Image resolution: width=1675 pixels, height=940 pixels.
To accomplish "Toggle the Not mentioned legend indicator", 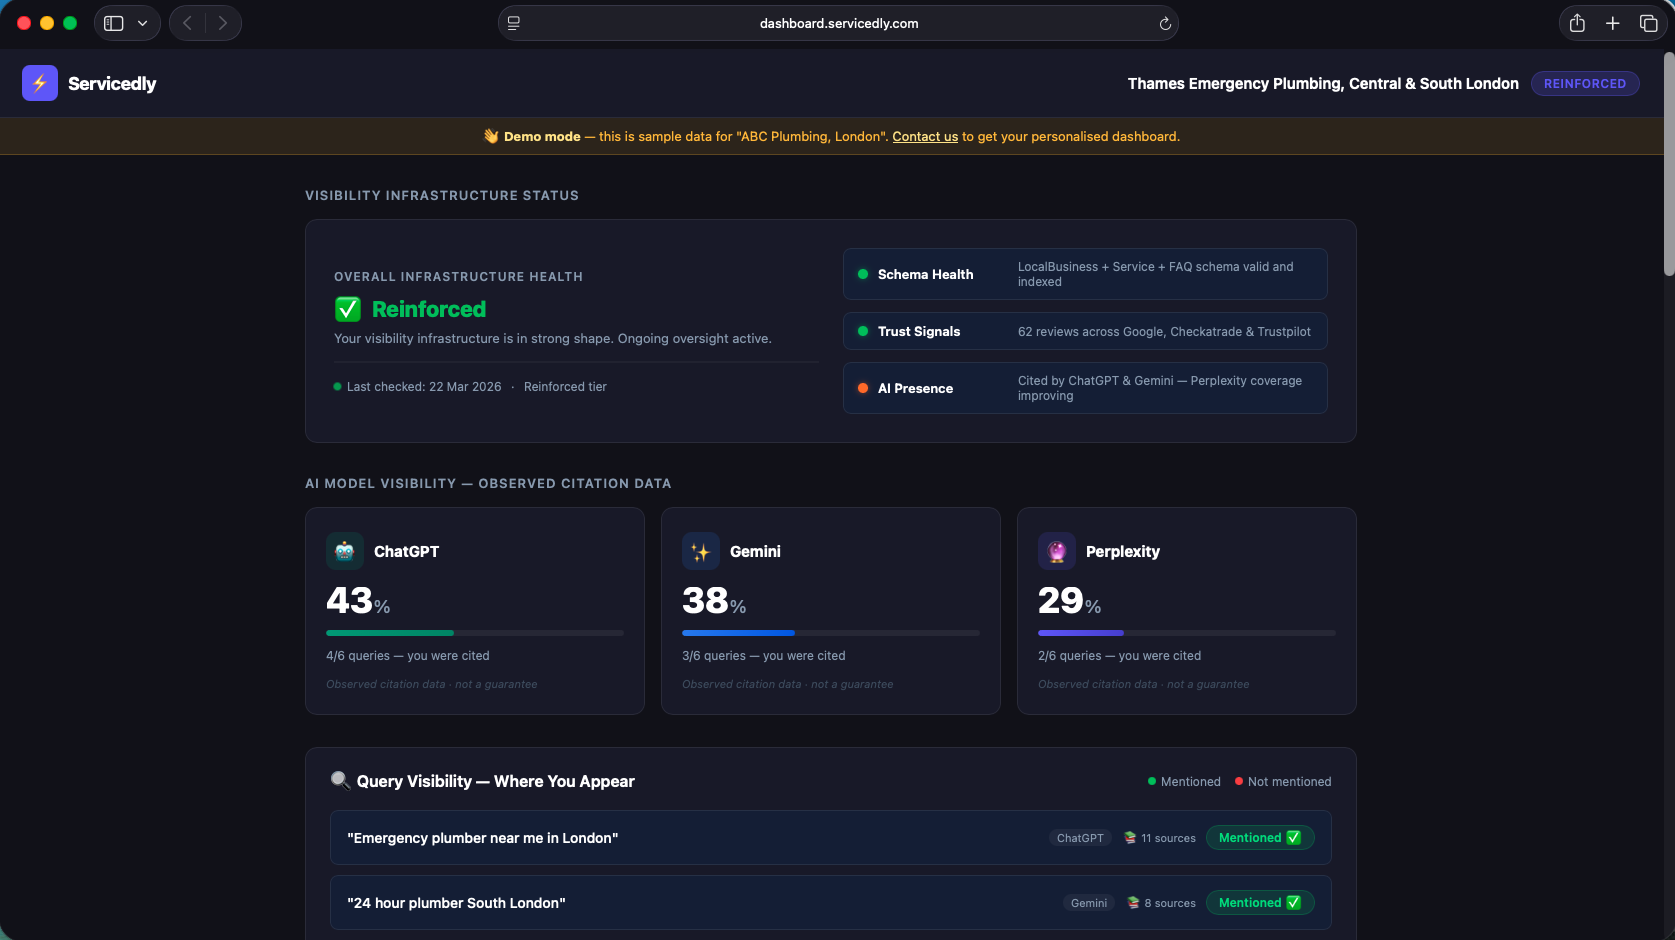I will pos(1239,781).
